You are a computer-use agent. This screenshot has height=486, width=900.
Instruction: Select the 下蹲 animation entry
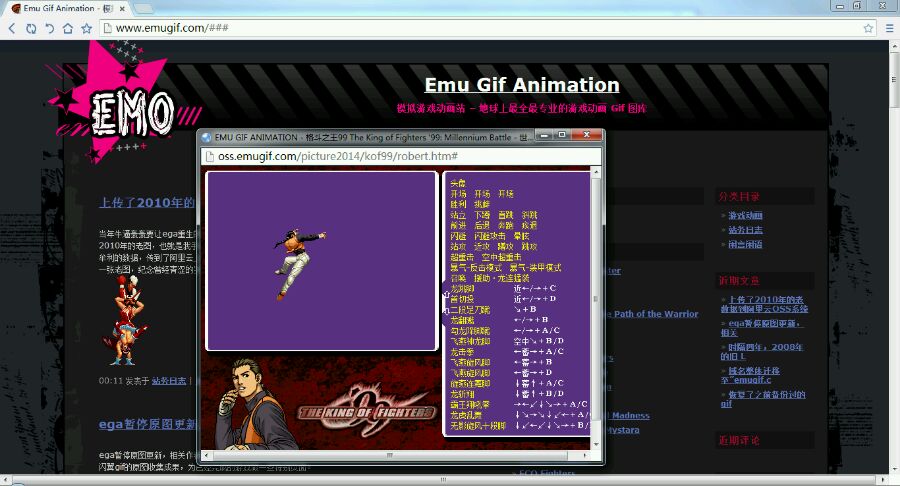(482, 215)
